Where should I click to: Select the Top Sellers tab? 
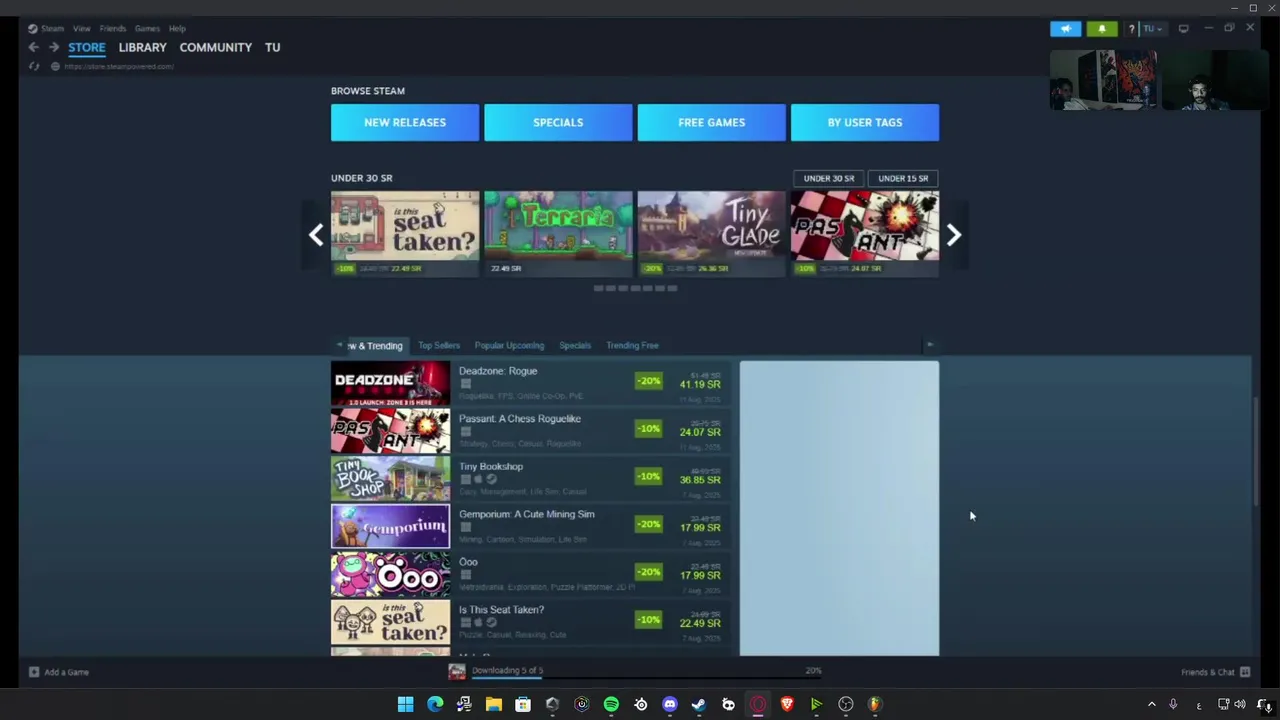point(439,346)
